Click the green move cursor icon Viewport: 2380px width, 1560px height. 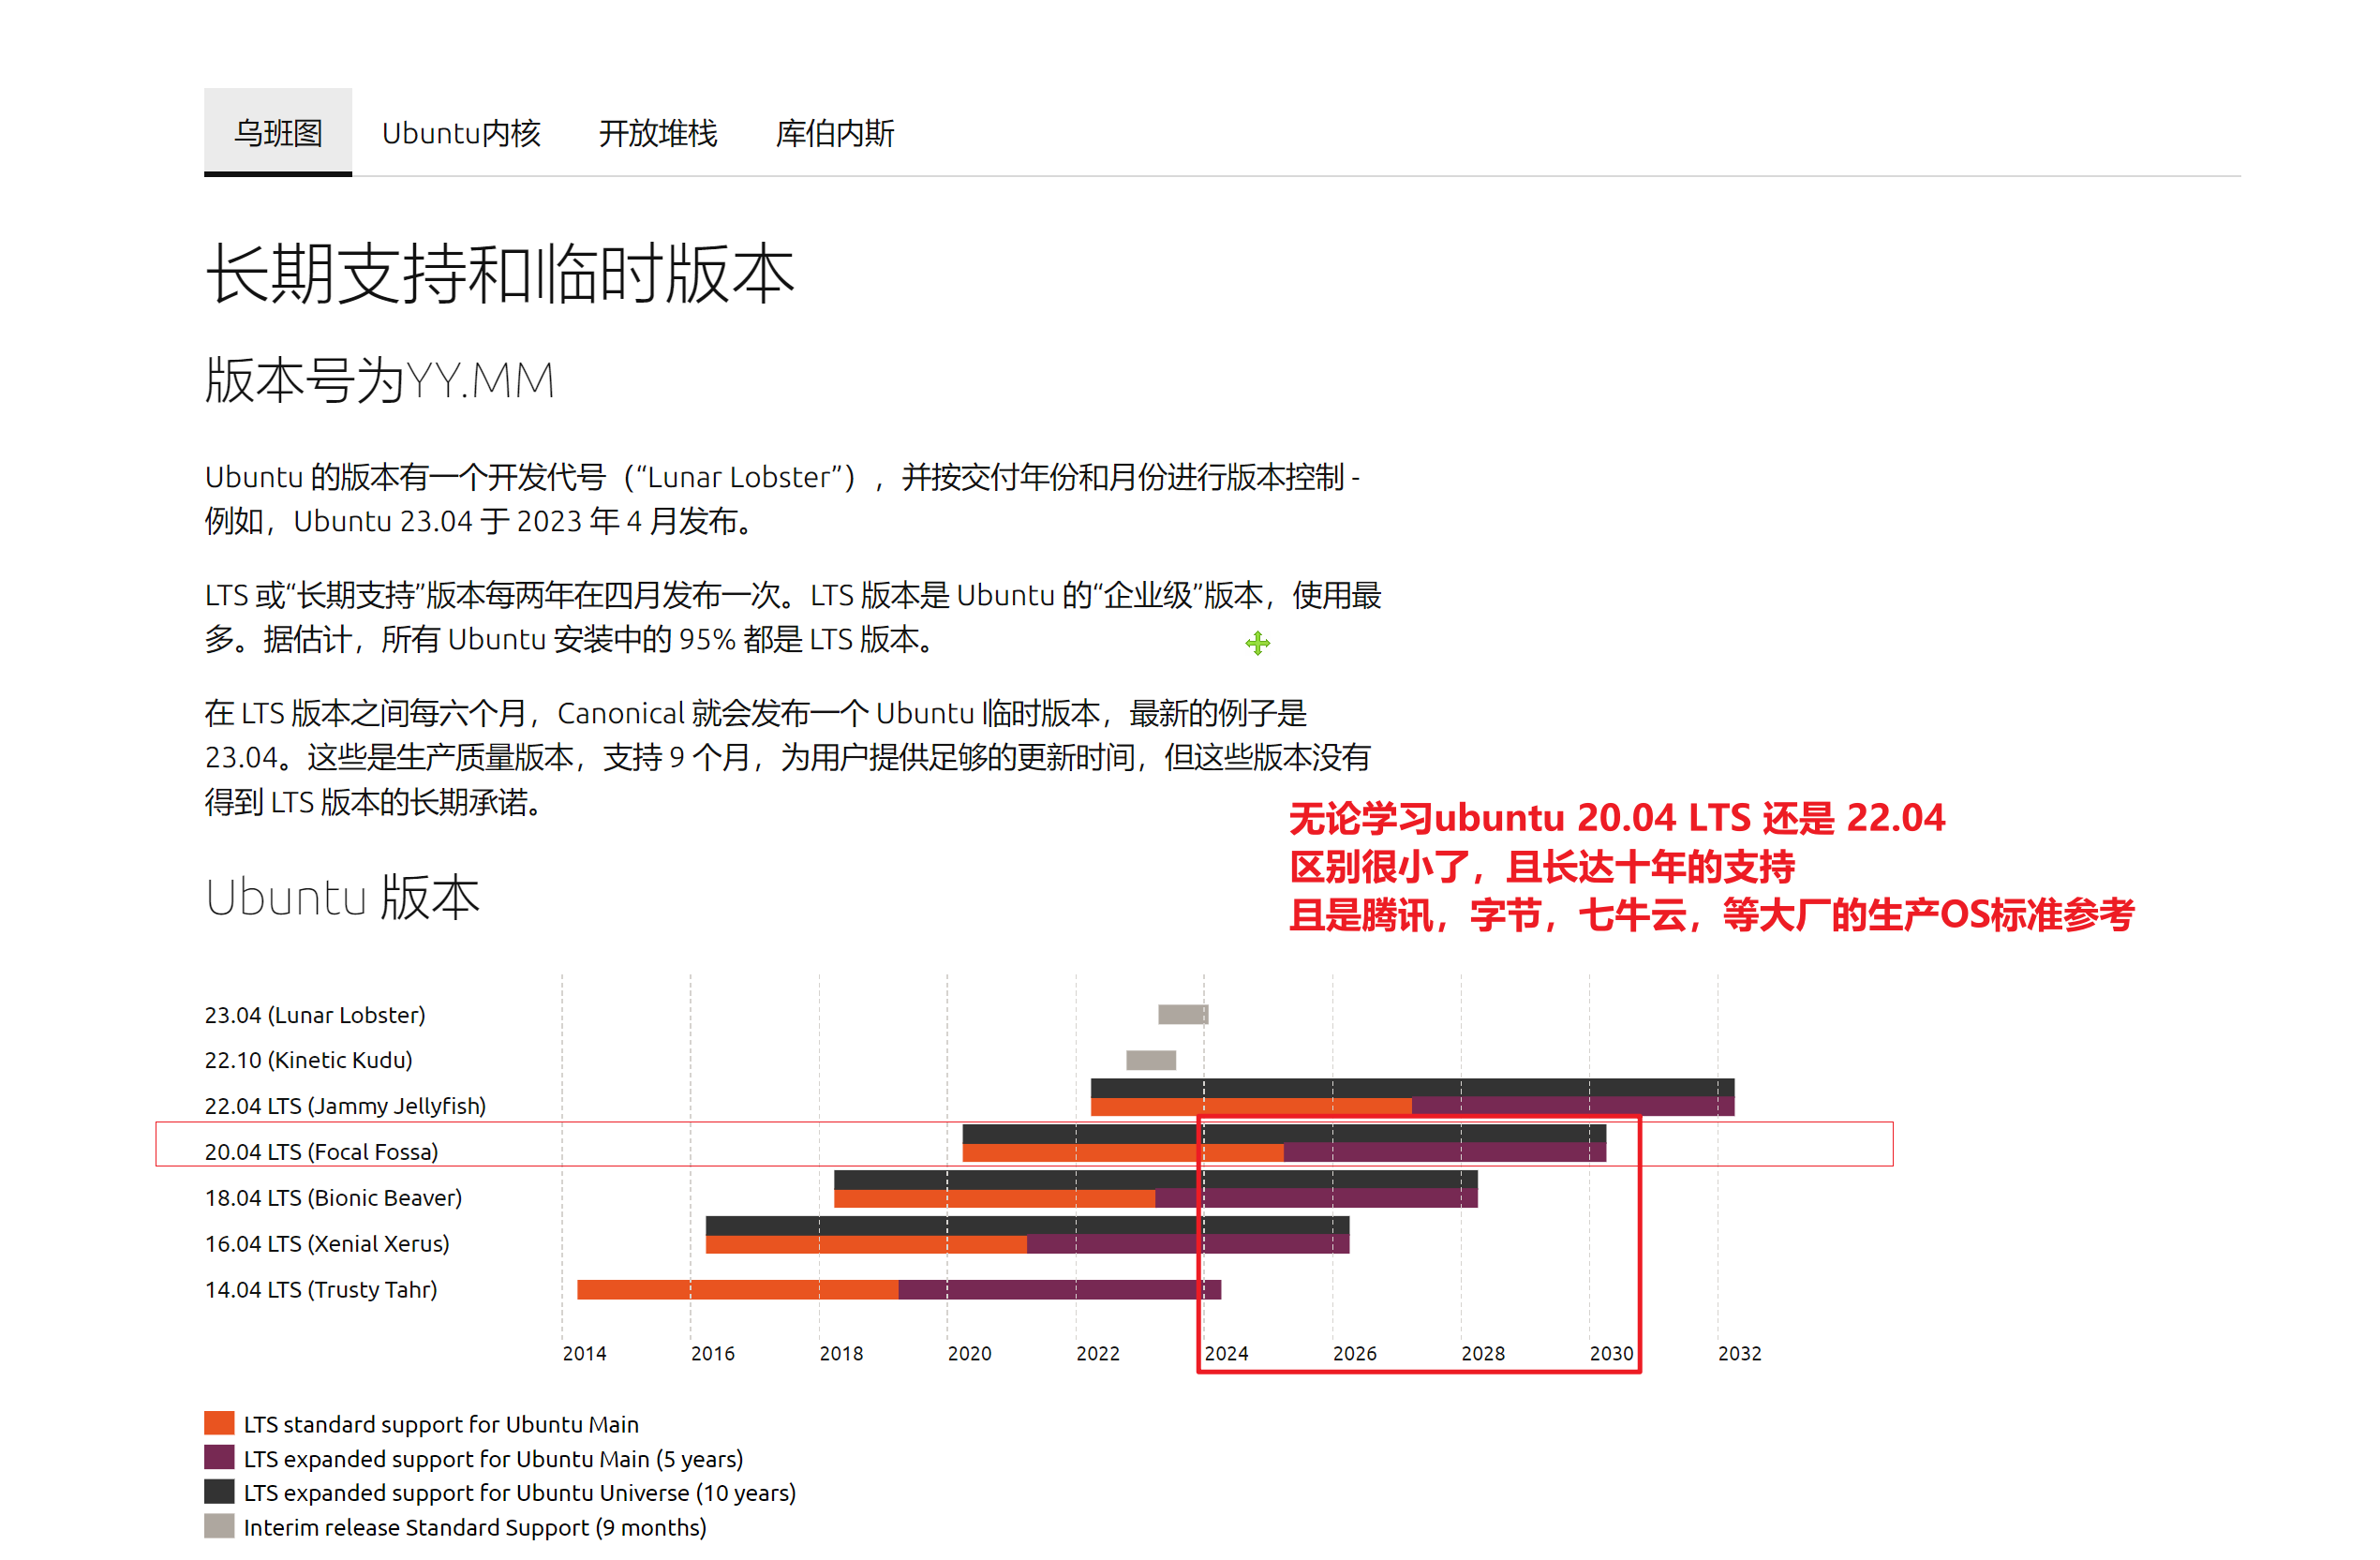point(1257,643)
